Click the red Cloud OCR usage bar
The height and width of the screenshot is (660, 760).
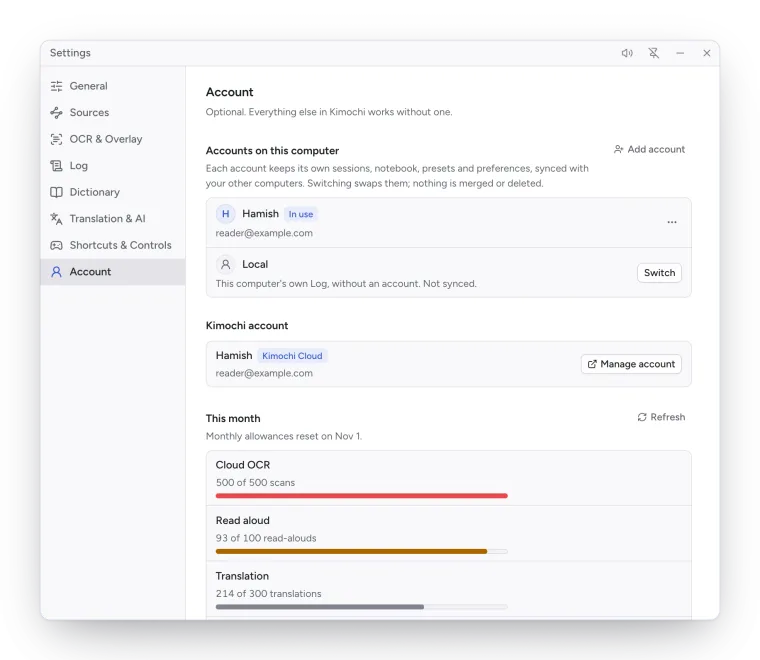pos(362,496)
